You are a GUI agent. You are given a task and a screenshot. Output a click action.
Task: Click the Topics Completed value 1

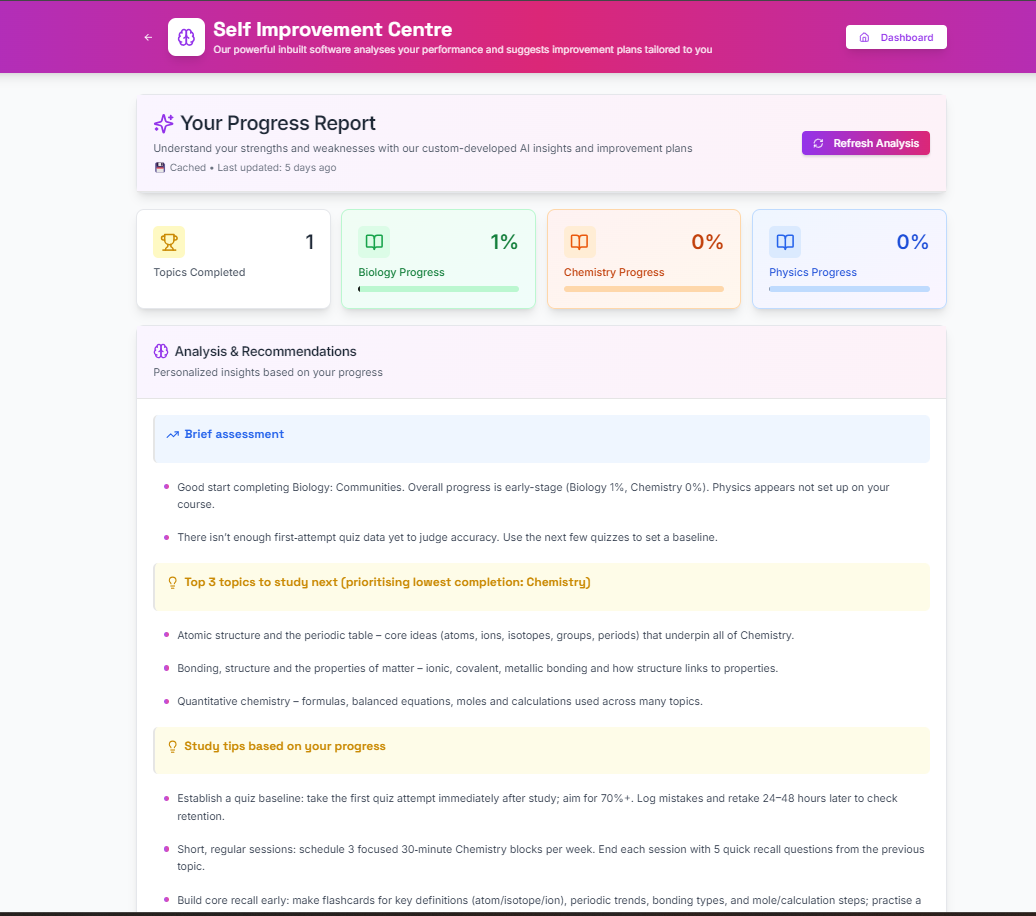point(309,243)
